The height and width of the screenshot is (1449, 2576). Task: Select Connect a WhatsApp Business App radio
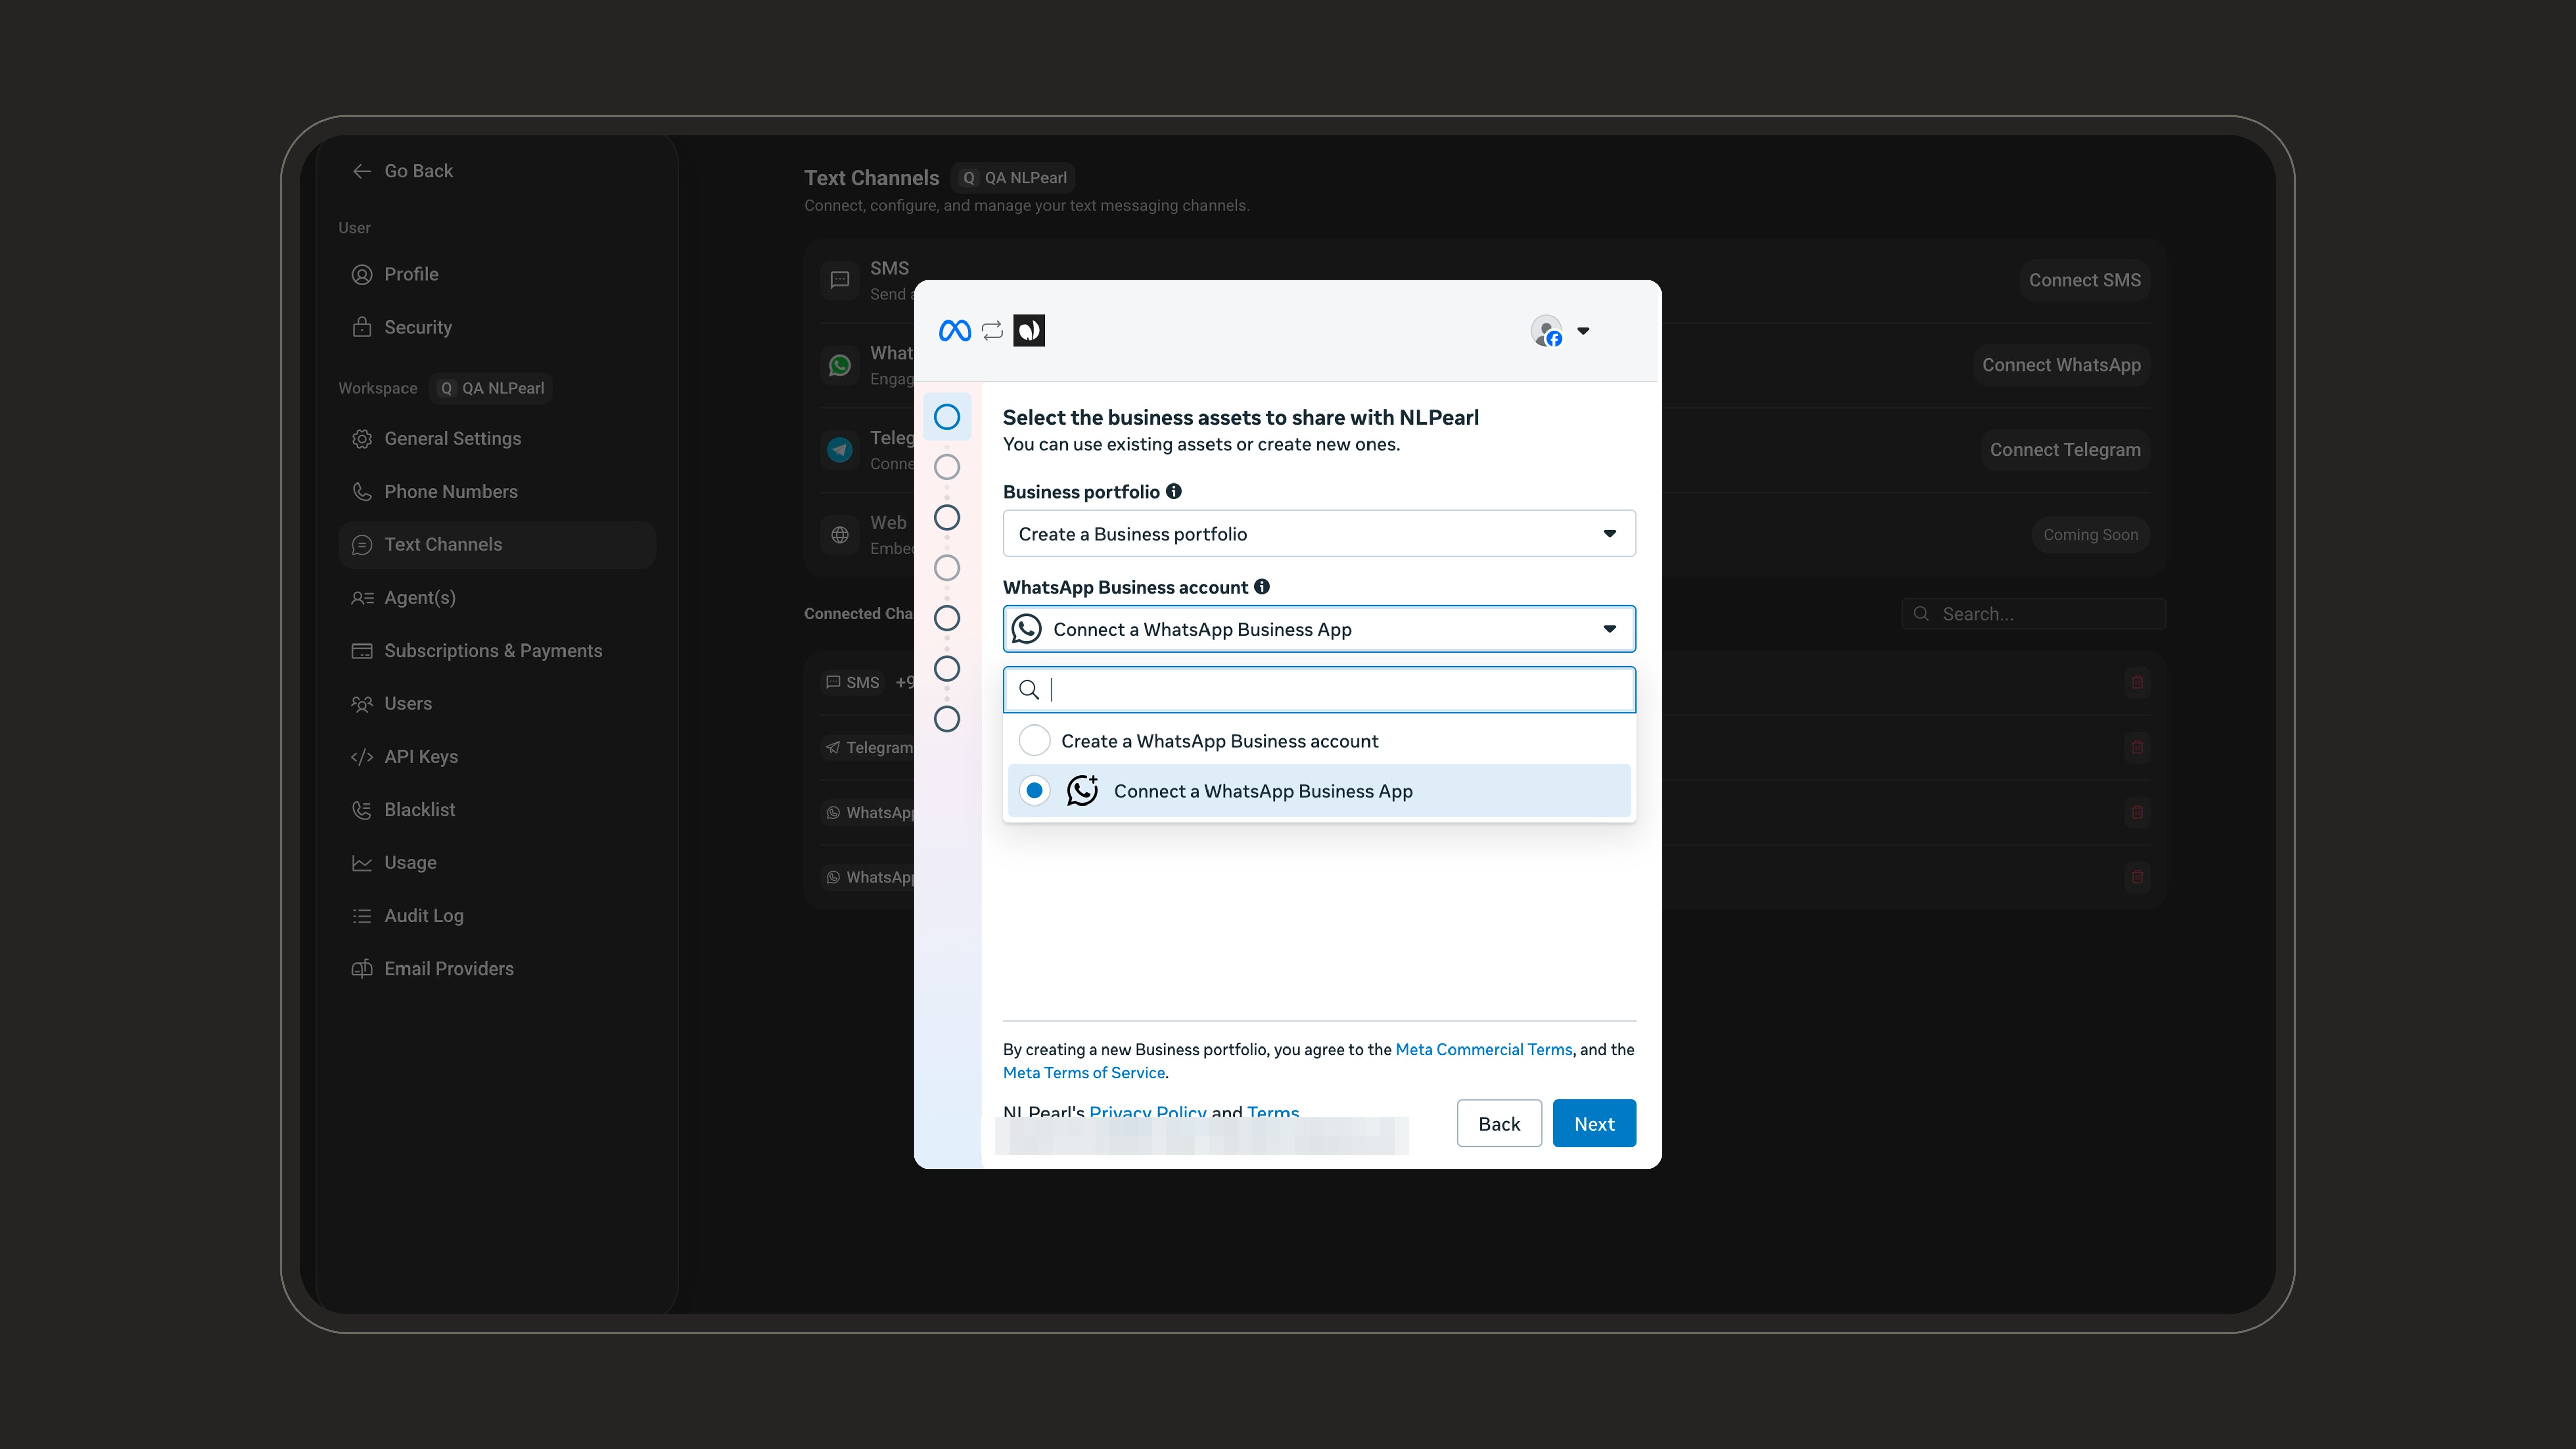pos(1034,791)
